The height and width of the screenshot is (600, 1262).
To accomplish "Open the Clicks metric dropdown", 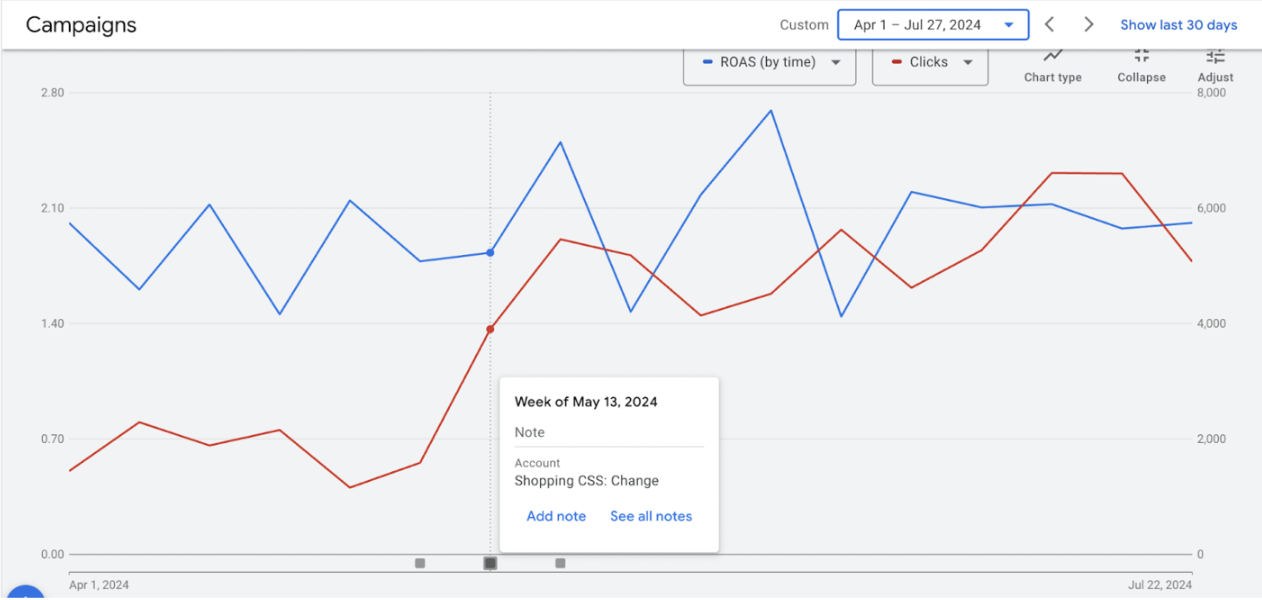I will (x=930, y=62).
